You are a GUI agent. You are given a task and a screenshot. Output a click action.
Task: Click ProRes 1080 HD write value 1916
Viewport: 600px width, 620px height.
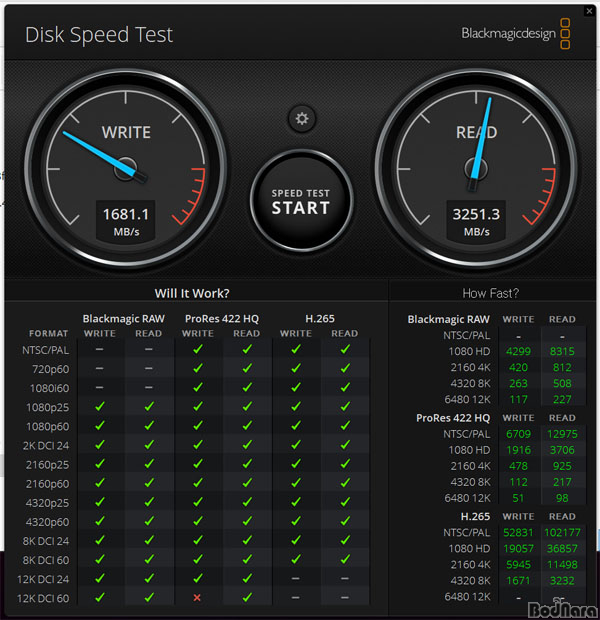518,450
